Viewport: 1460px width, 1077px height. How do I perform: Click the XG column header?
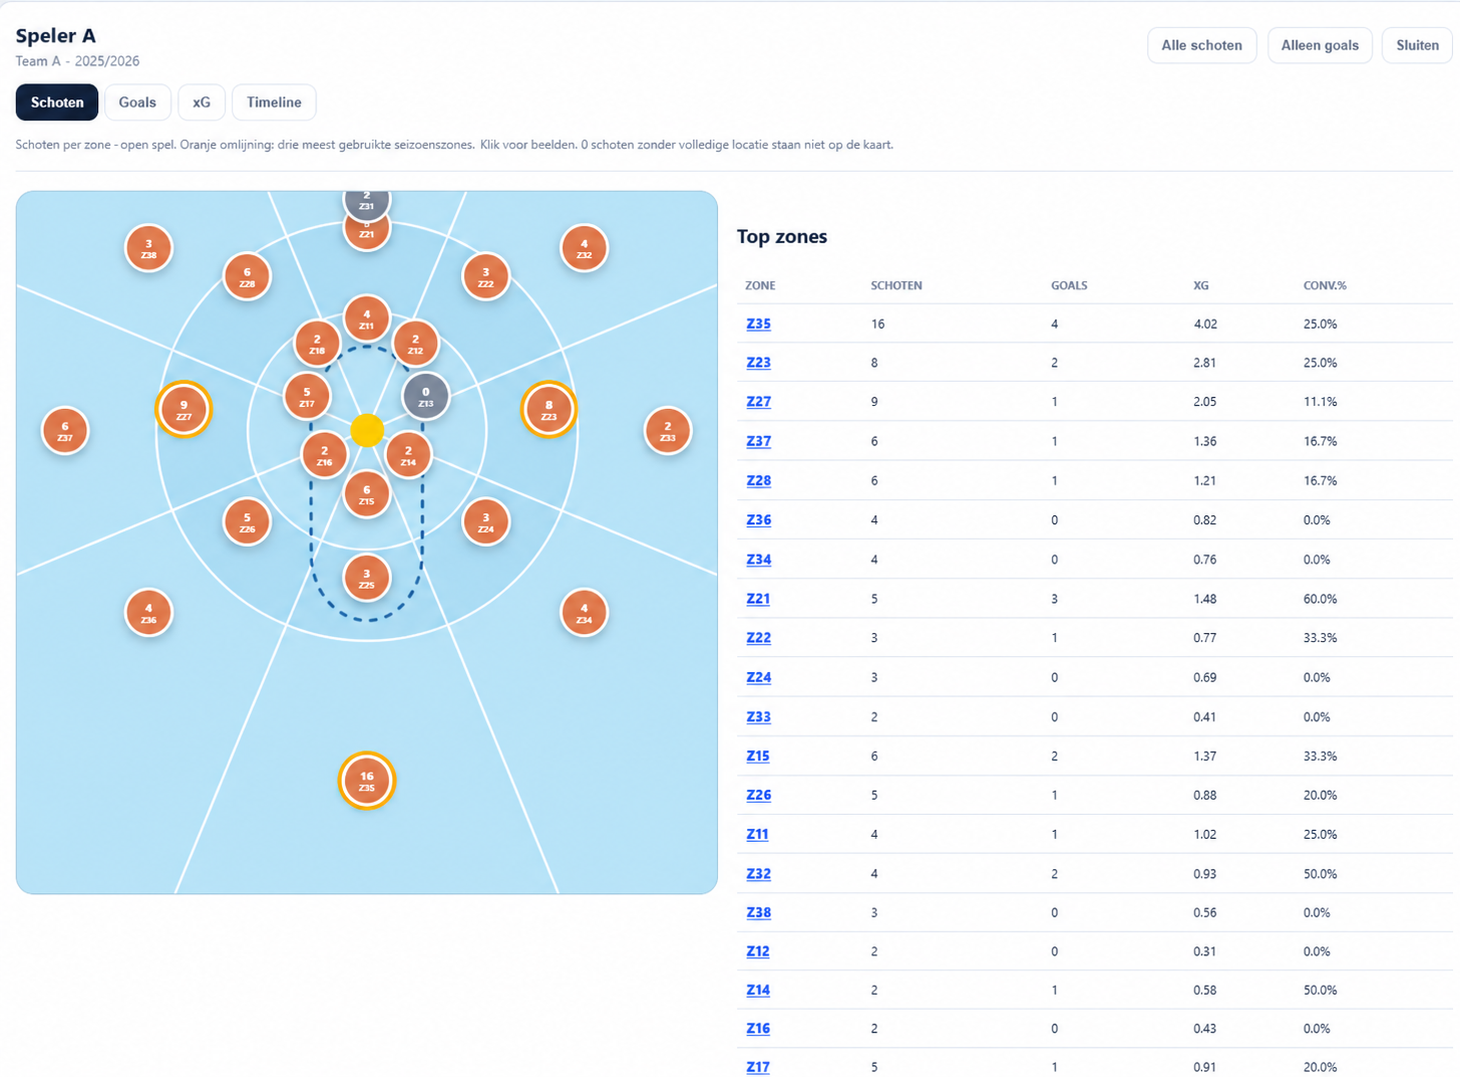click(1201, 286)
